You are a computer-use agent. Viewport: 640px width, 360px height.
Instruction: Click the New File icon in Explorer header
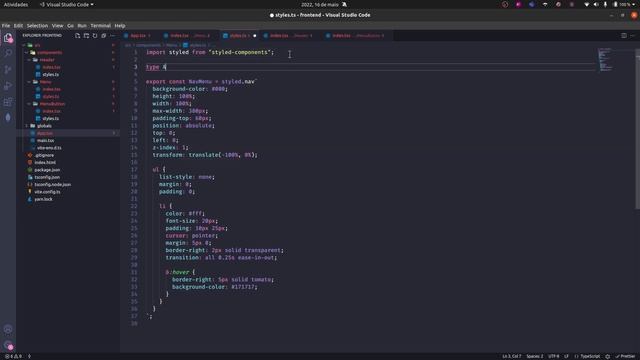coord(78,36)
